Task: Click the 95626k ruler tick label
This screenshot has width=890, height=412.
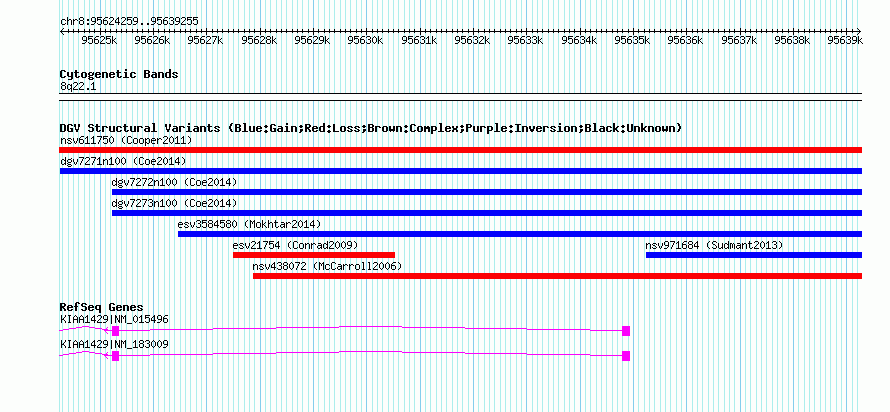Action: tap(153, 40)
